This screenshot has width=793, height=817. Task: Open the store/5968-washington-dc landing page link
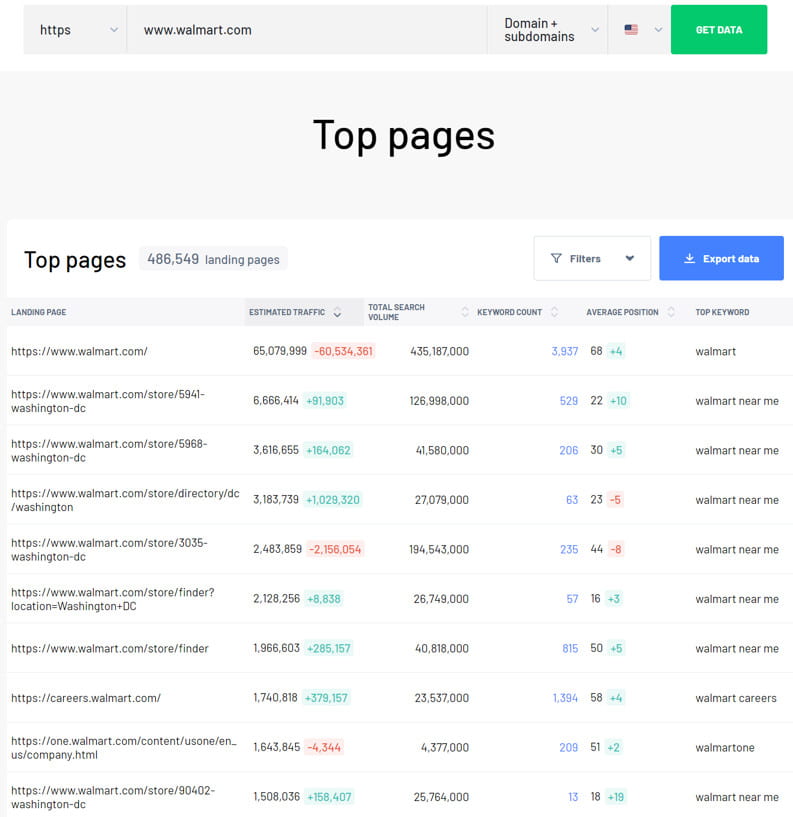(x=109, y=451)
